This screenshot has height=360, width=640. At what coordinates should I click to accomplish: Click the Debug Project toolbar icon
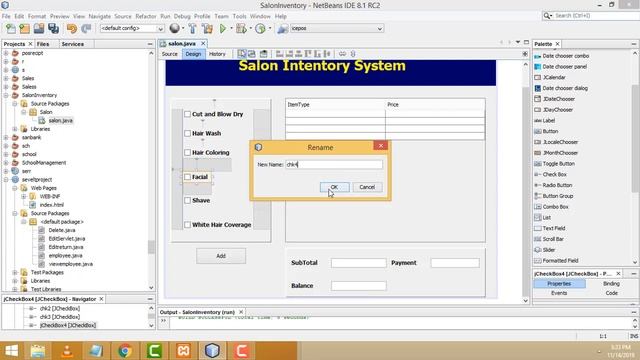pos(241,29)
